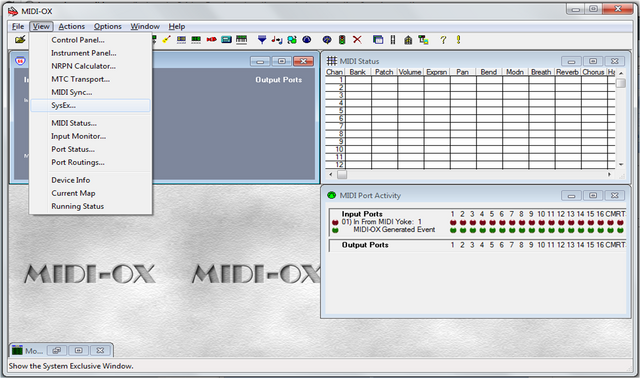Choose Instrument Panel... from View menu
The width and height of the screenshot is (640, 378).
pos(90,53)
